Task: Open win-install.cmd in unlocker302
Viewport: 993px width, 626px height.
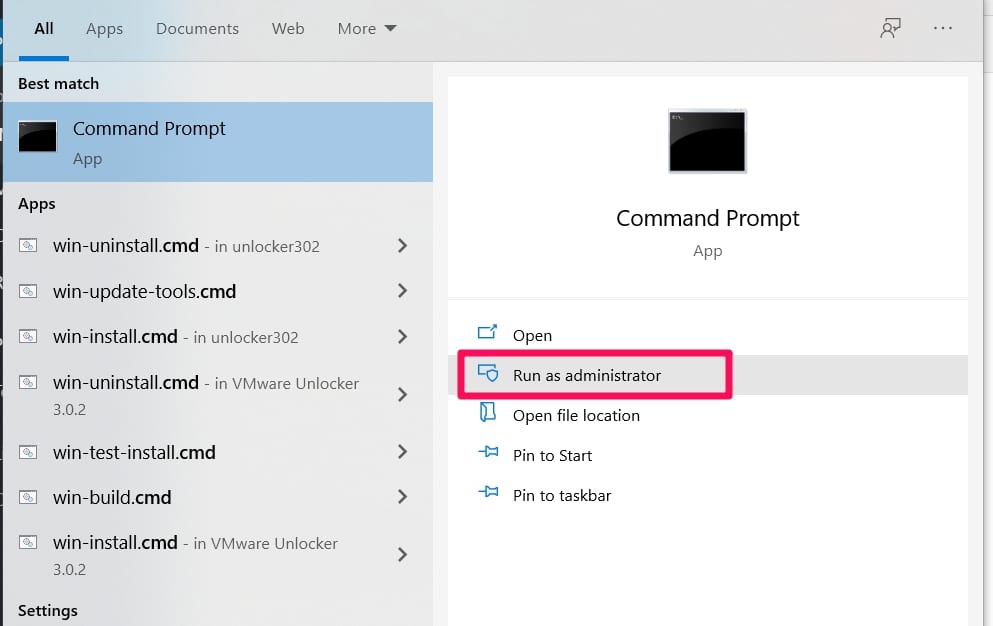Action: [x=175, y=337]
